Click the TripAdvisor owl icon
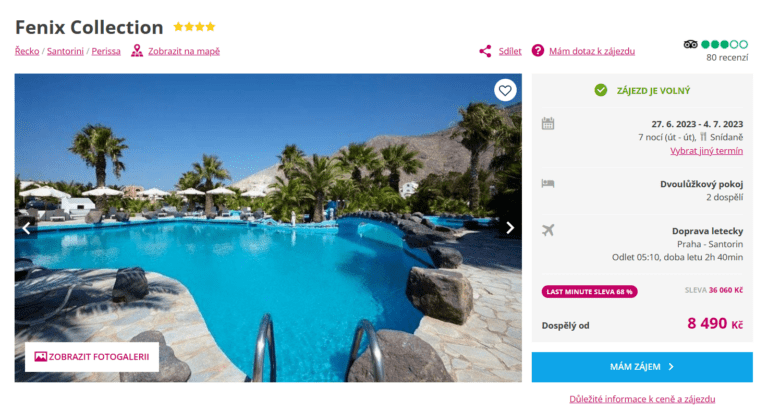Image resolution: width=768 pixels, height=410 pixels. click(690, 45)
